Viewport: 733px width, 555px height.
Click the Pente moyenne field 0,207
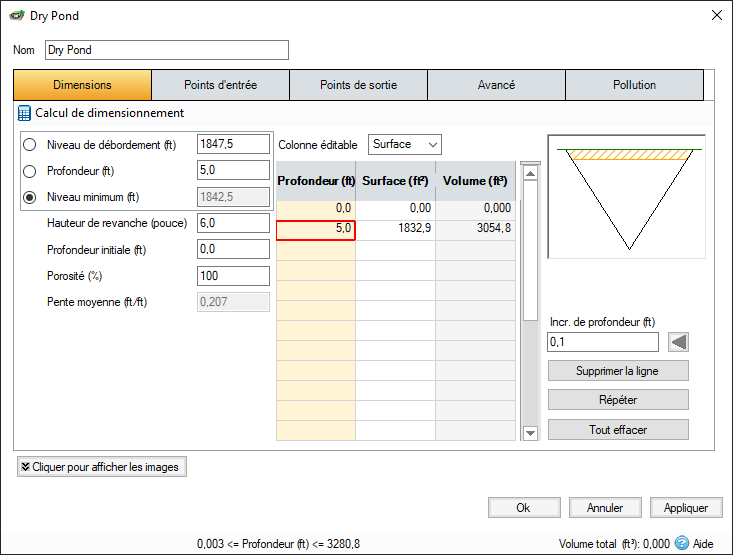pyautogui.click(x=233, y=302)
